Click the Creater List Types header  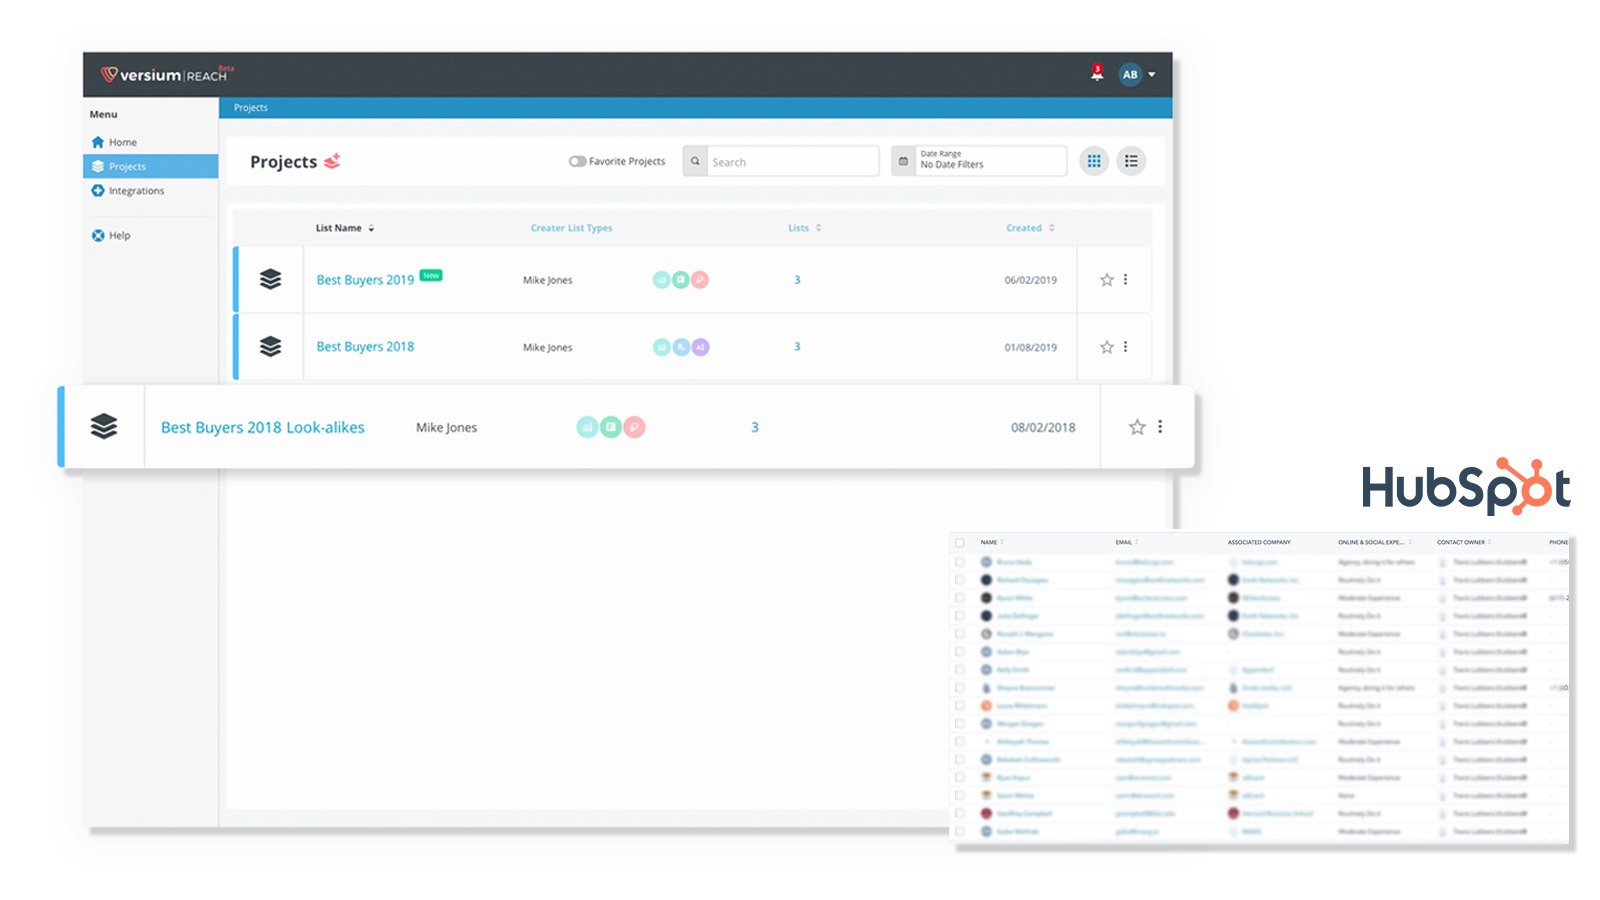[571, 228]
